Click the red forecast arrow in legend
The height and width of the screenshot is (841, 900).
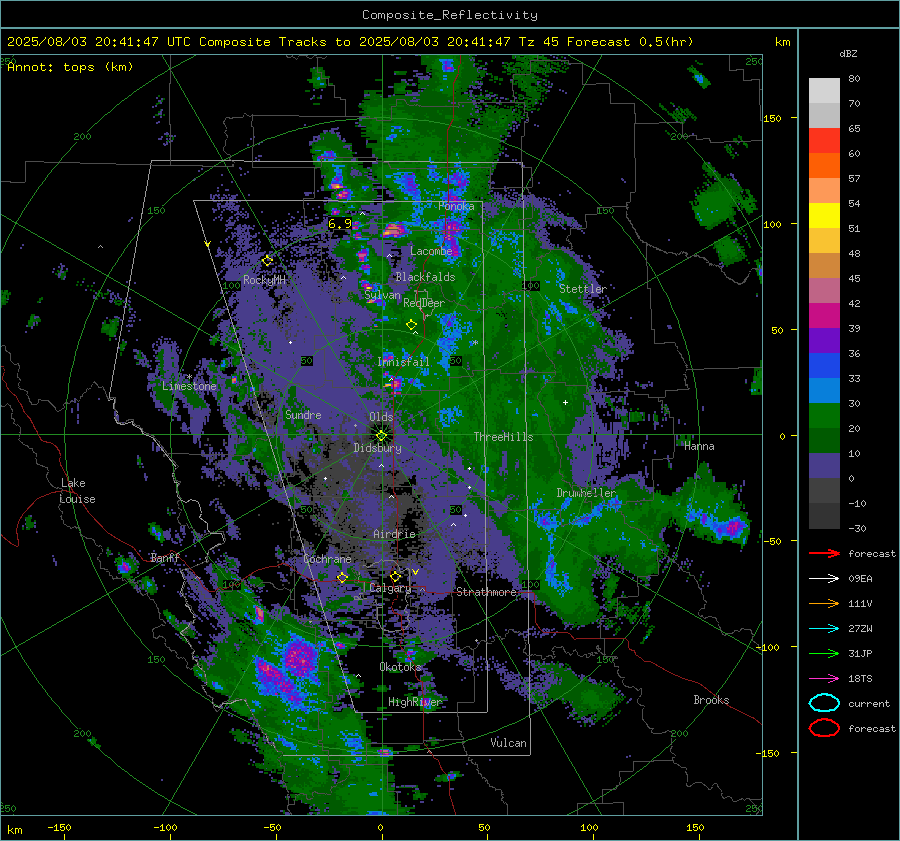[824, 553]
